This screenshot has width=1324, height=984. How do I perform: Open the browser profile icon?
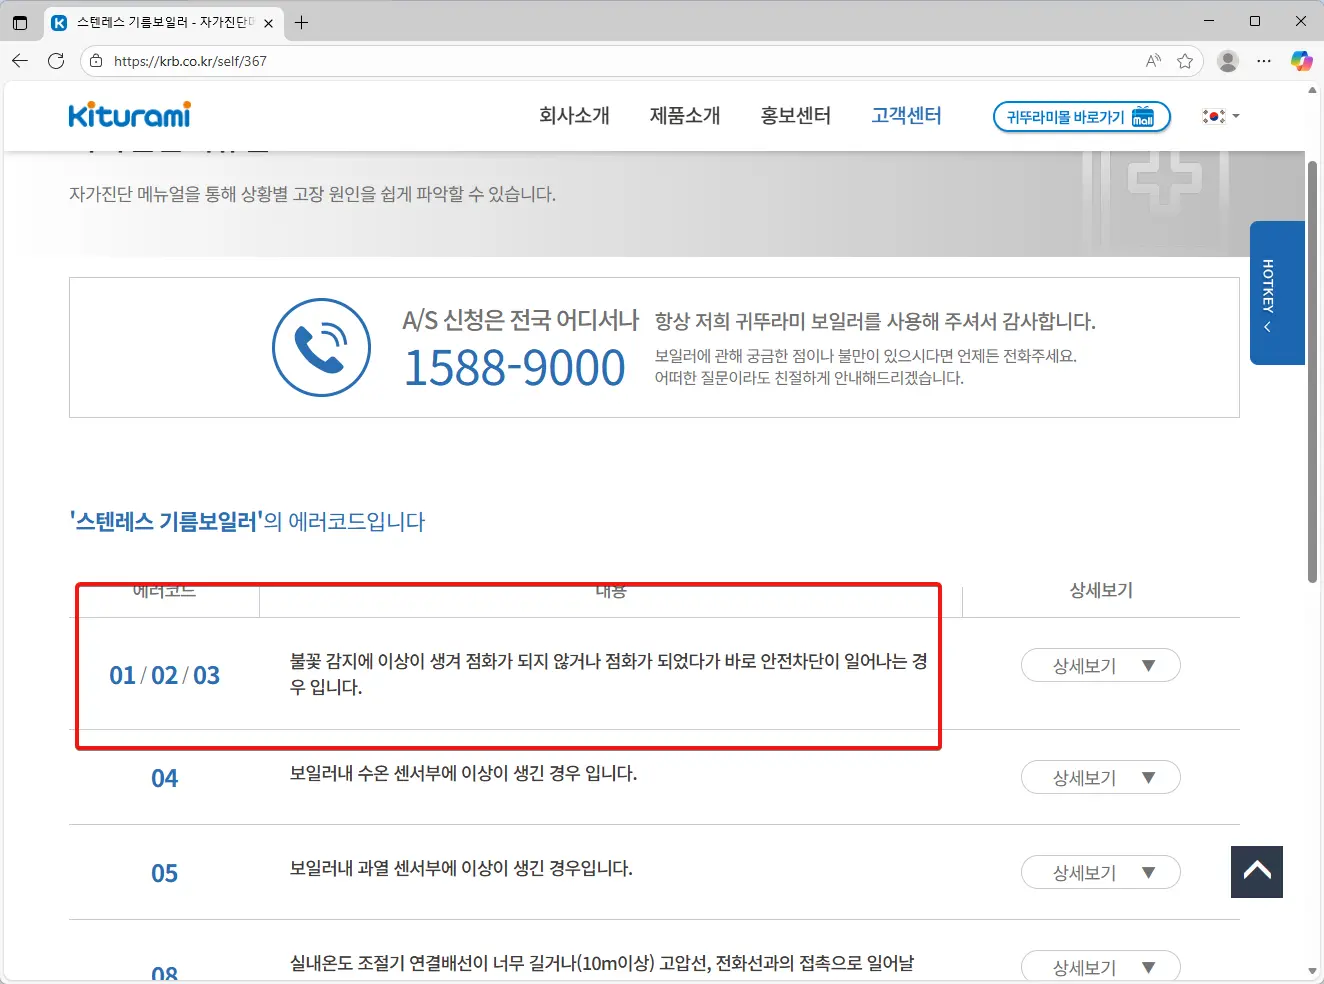[x=1227, y=60]
